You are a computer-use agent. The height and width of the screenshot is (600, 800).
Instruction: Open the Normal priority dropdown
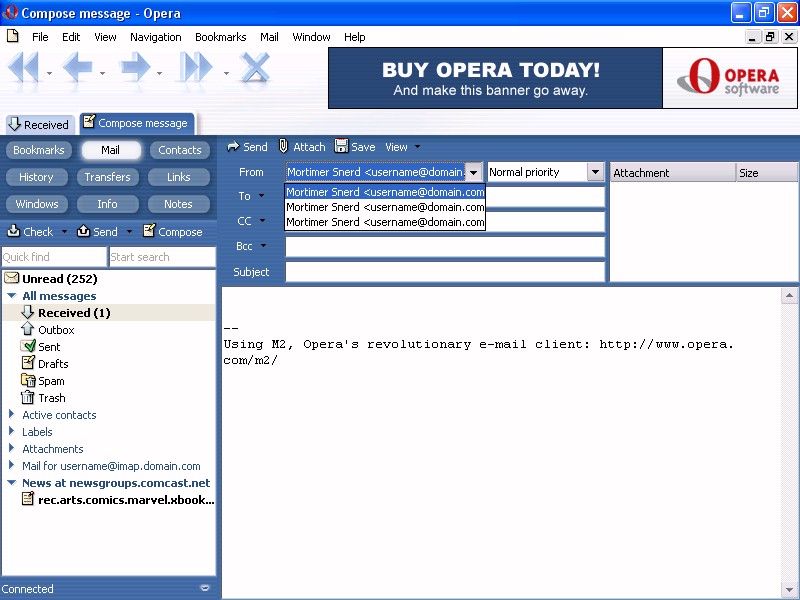click(595, 172)
